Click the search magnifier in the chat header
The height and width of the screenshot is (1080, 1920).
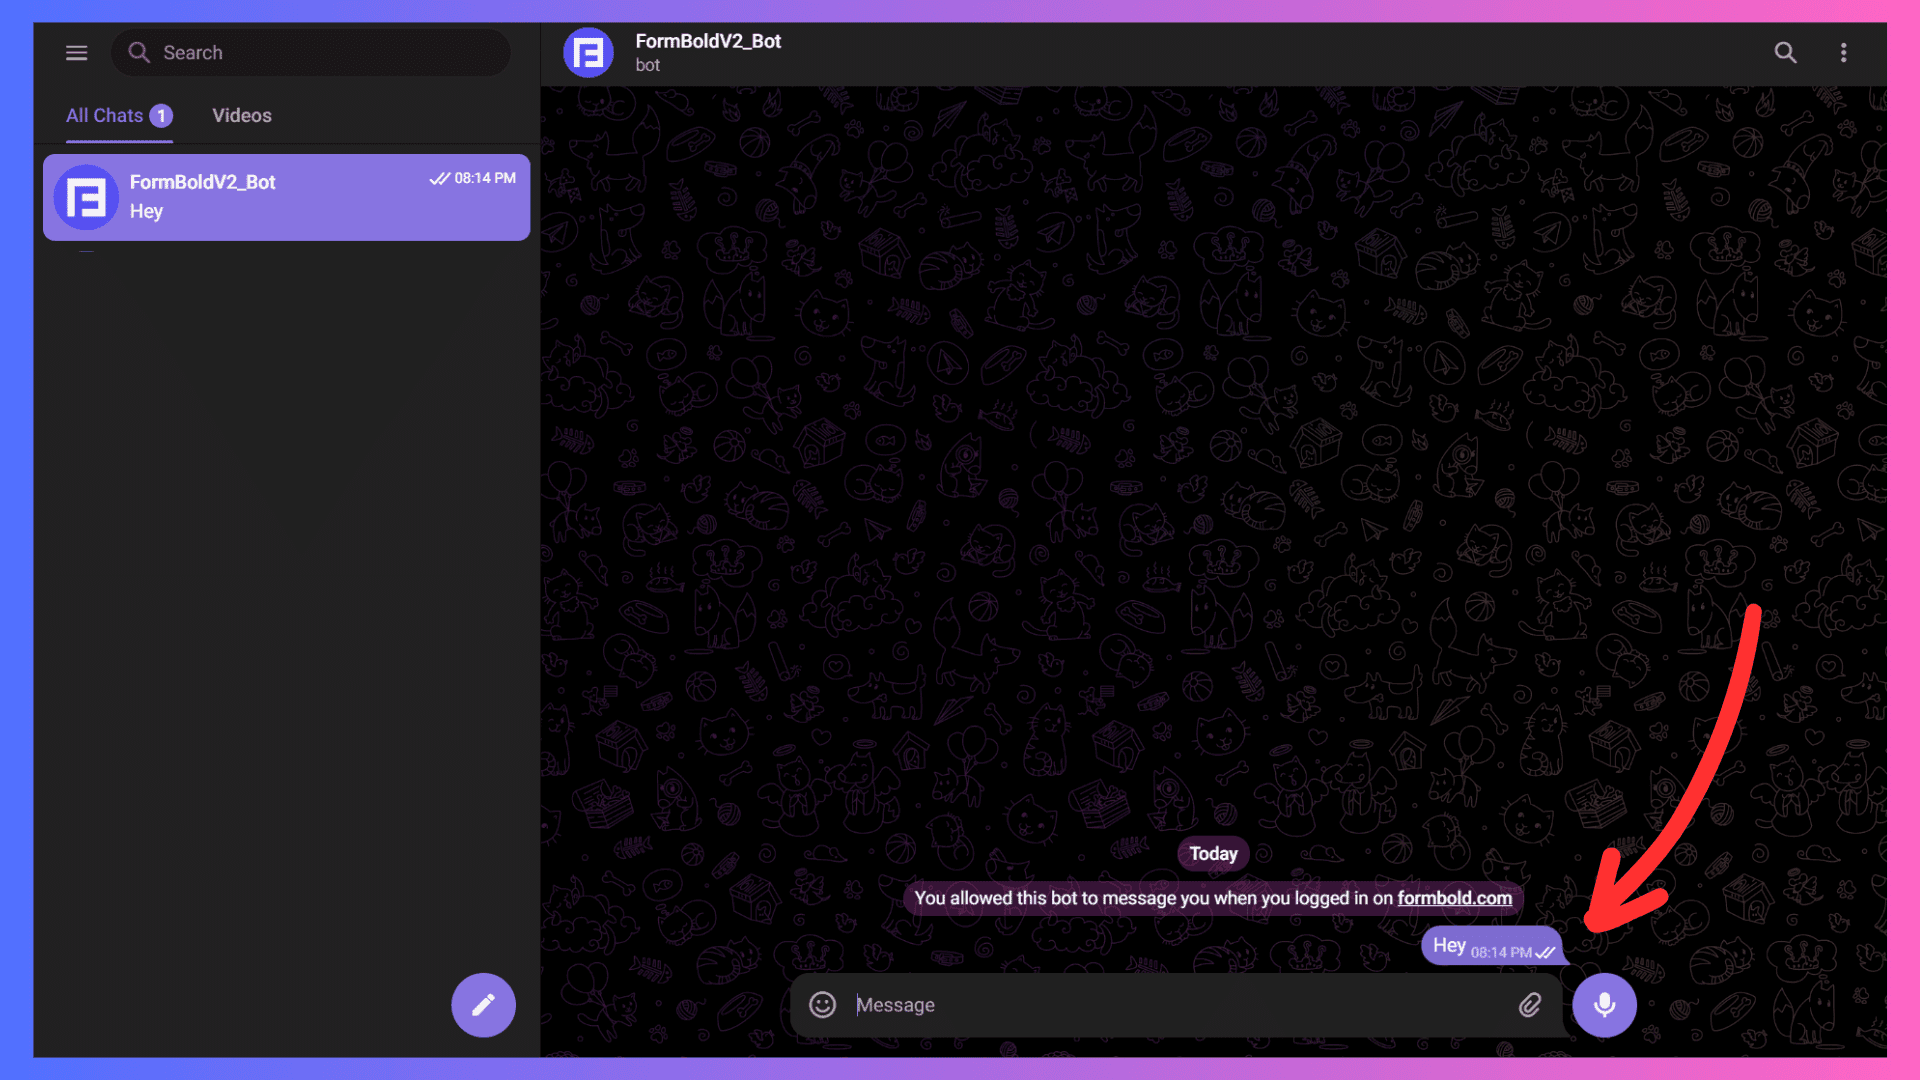(x=1785, y=53)
